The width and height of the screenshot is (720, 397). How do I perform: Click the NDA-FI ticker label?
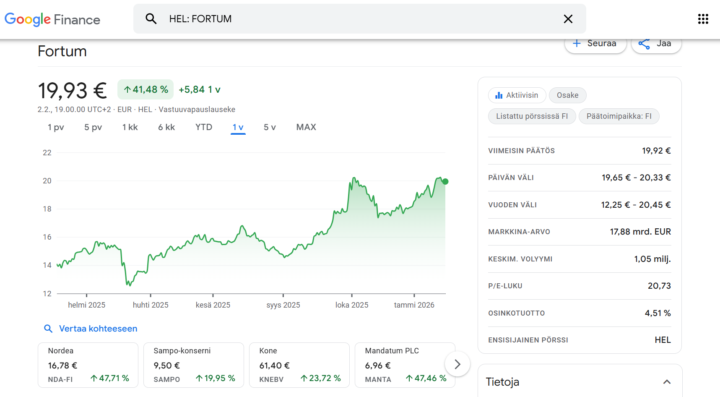pos(60,380)
